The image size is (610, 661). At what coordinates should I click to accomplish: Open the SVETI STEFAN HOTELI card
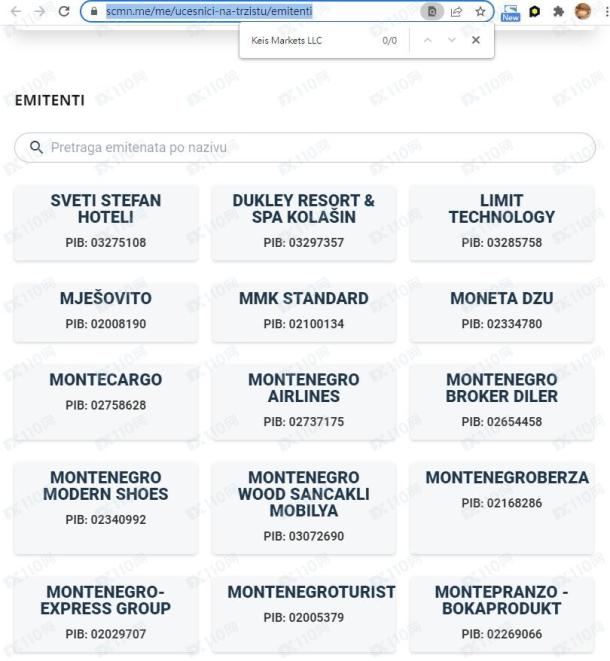tap(106, 223)
